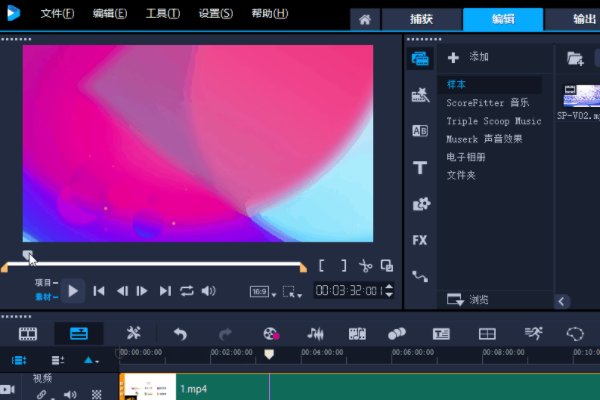Open the 设置(S) menu

pos(215,14)
